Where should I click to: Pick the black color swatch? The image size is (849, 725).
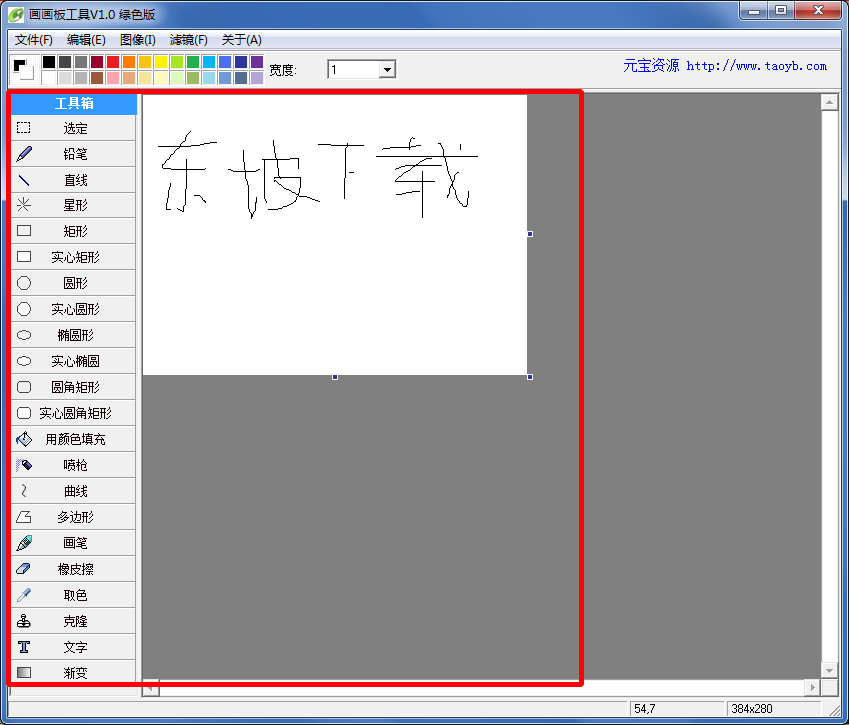(49, 62)
